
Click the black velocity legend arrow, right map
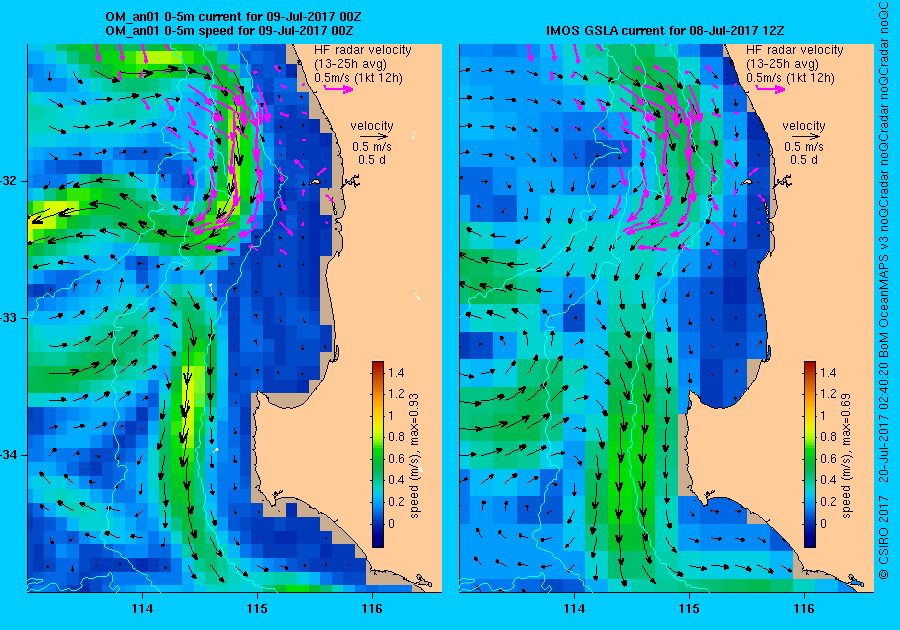pos(804,137)
